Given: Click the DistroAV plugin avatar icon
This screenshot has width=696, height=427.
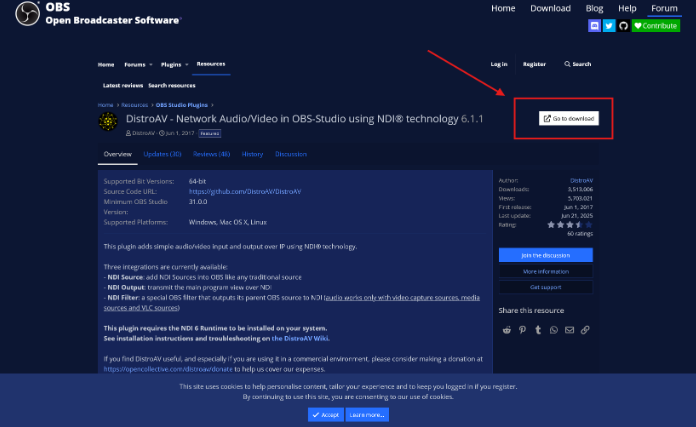Looking at the screenshot, I should click(x=108, y=122).
